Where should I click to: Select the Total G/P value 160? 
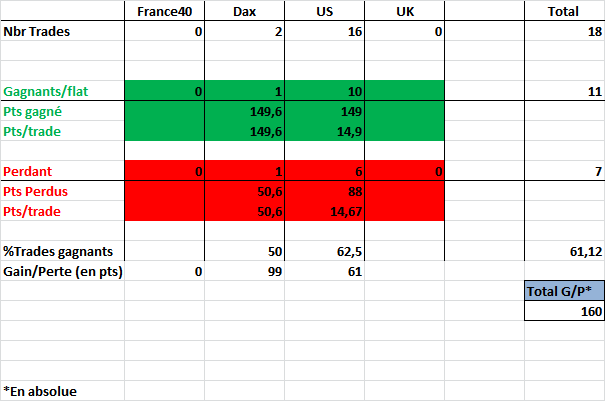coord(564,311)
